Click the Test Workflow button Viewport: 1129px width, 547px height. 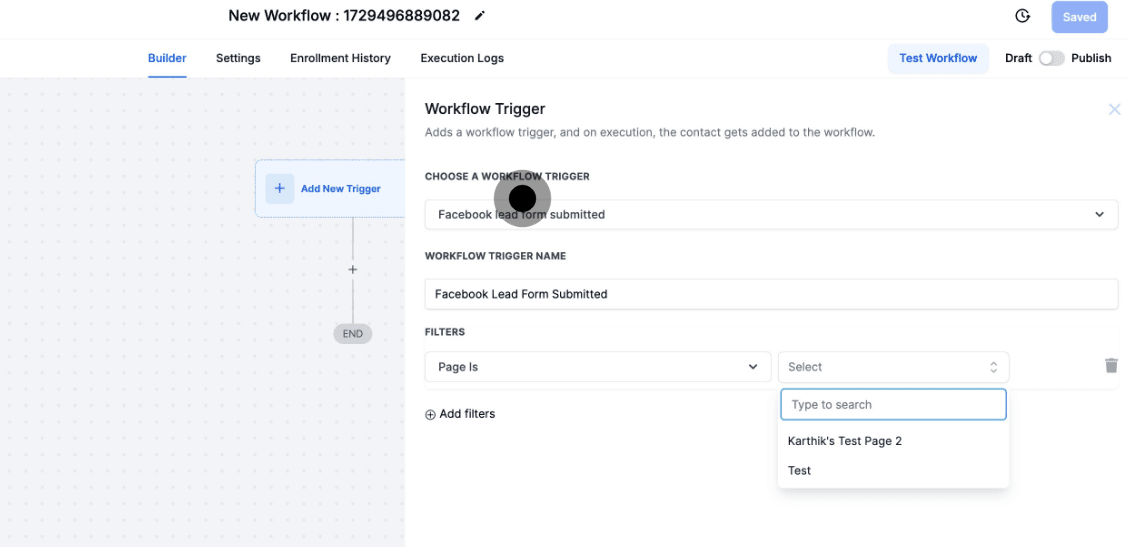coord(937,58)
